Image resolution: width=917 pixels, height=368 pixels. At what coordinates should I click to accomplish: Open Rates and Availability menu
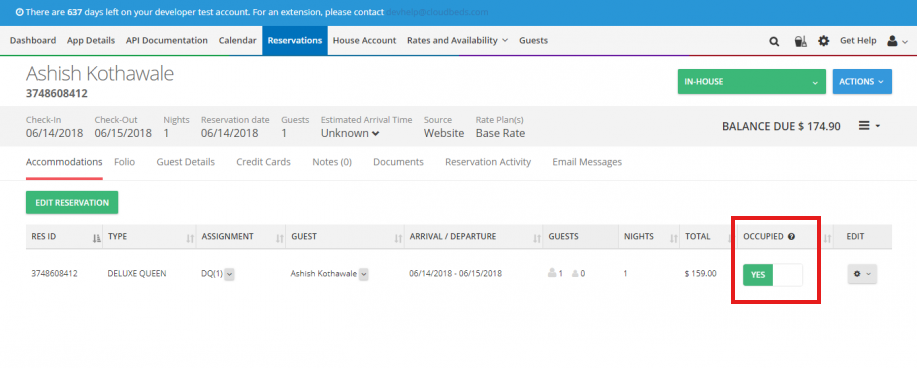pos(457,40)
